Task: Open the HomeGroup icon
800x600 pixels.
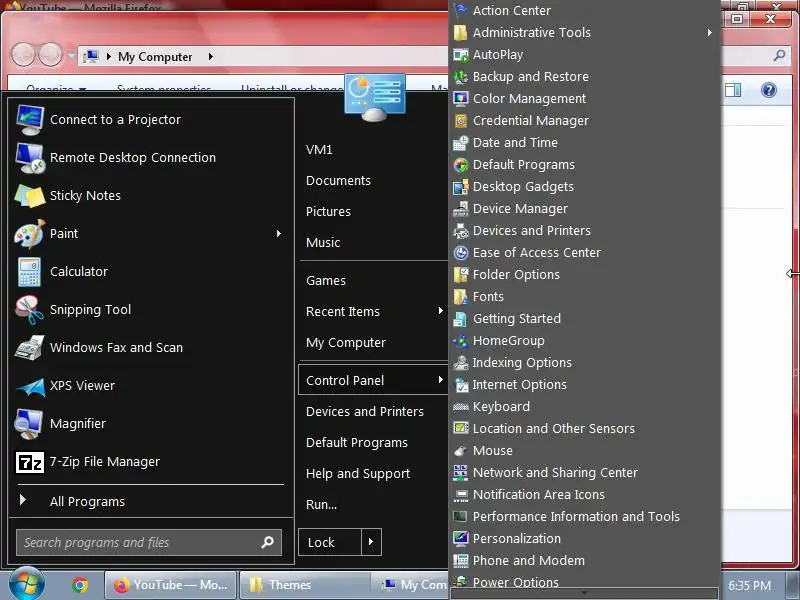Action: tap(461, 340)
